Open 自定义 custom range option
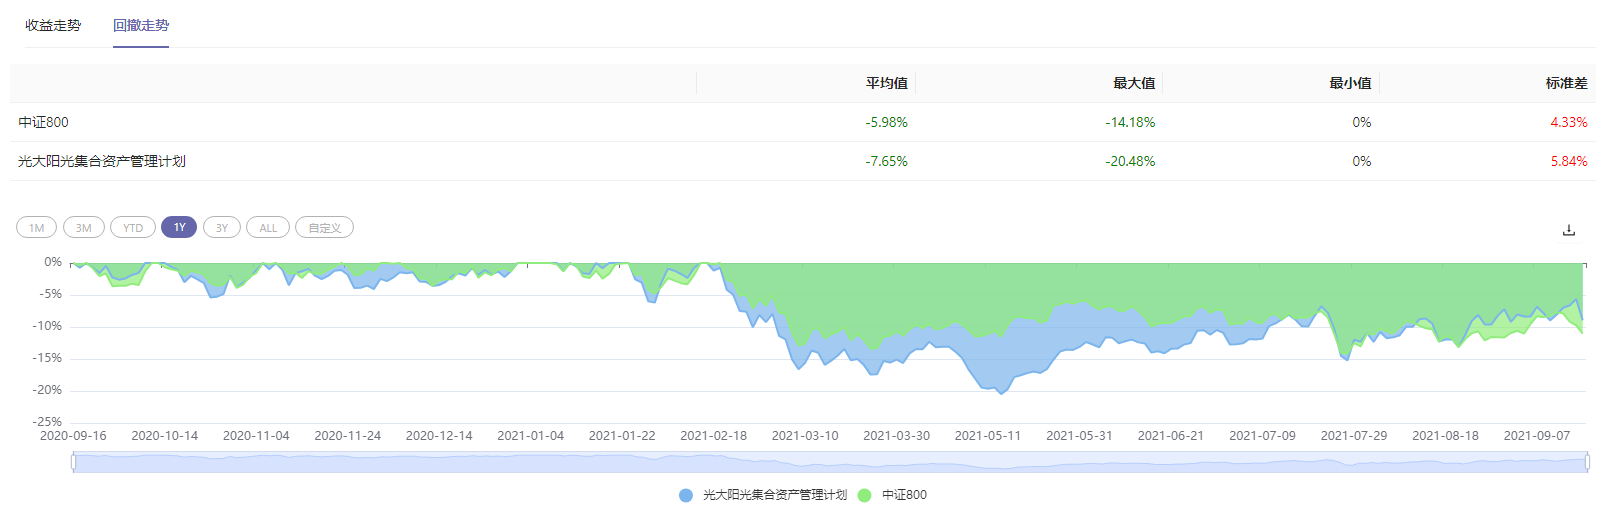 coord(324,228)
